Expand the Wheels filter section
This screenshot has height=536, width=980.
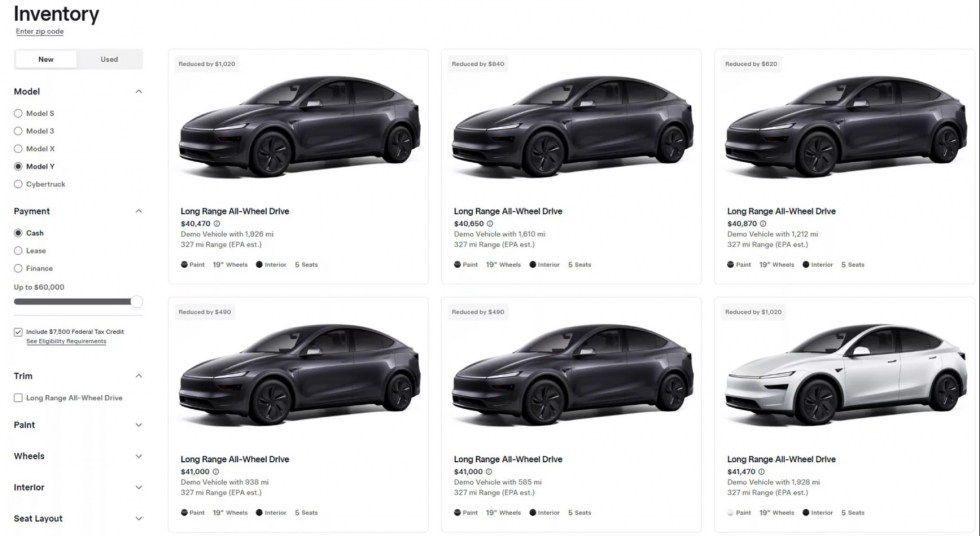139,456
